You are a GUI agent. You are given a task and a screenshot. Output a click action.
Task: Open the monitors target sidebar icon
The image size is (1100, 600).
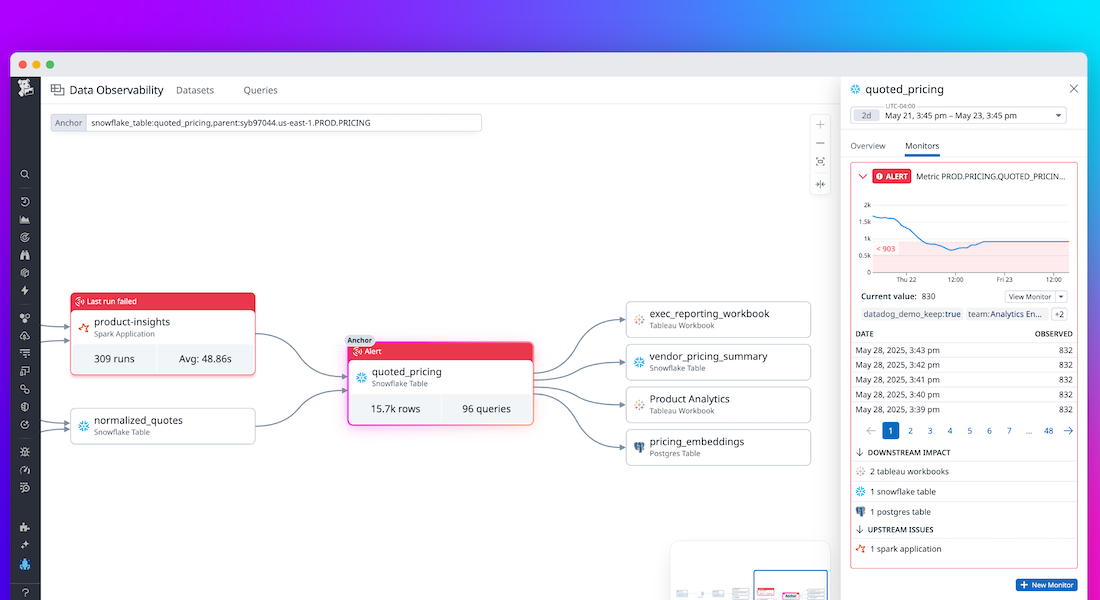pos(25,237)
